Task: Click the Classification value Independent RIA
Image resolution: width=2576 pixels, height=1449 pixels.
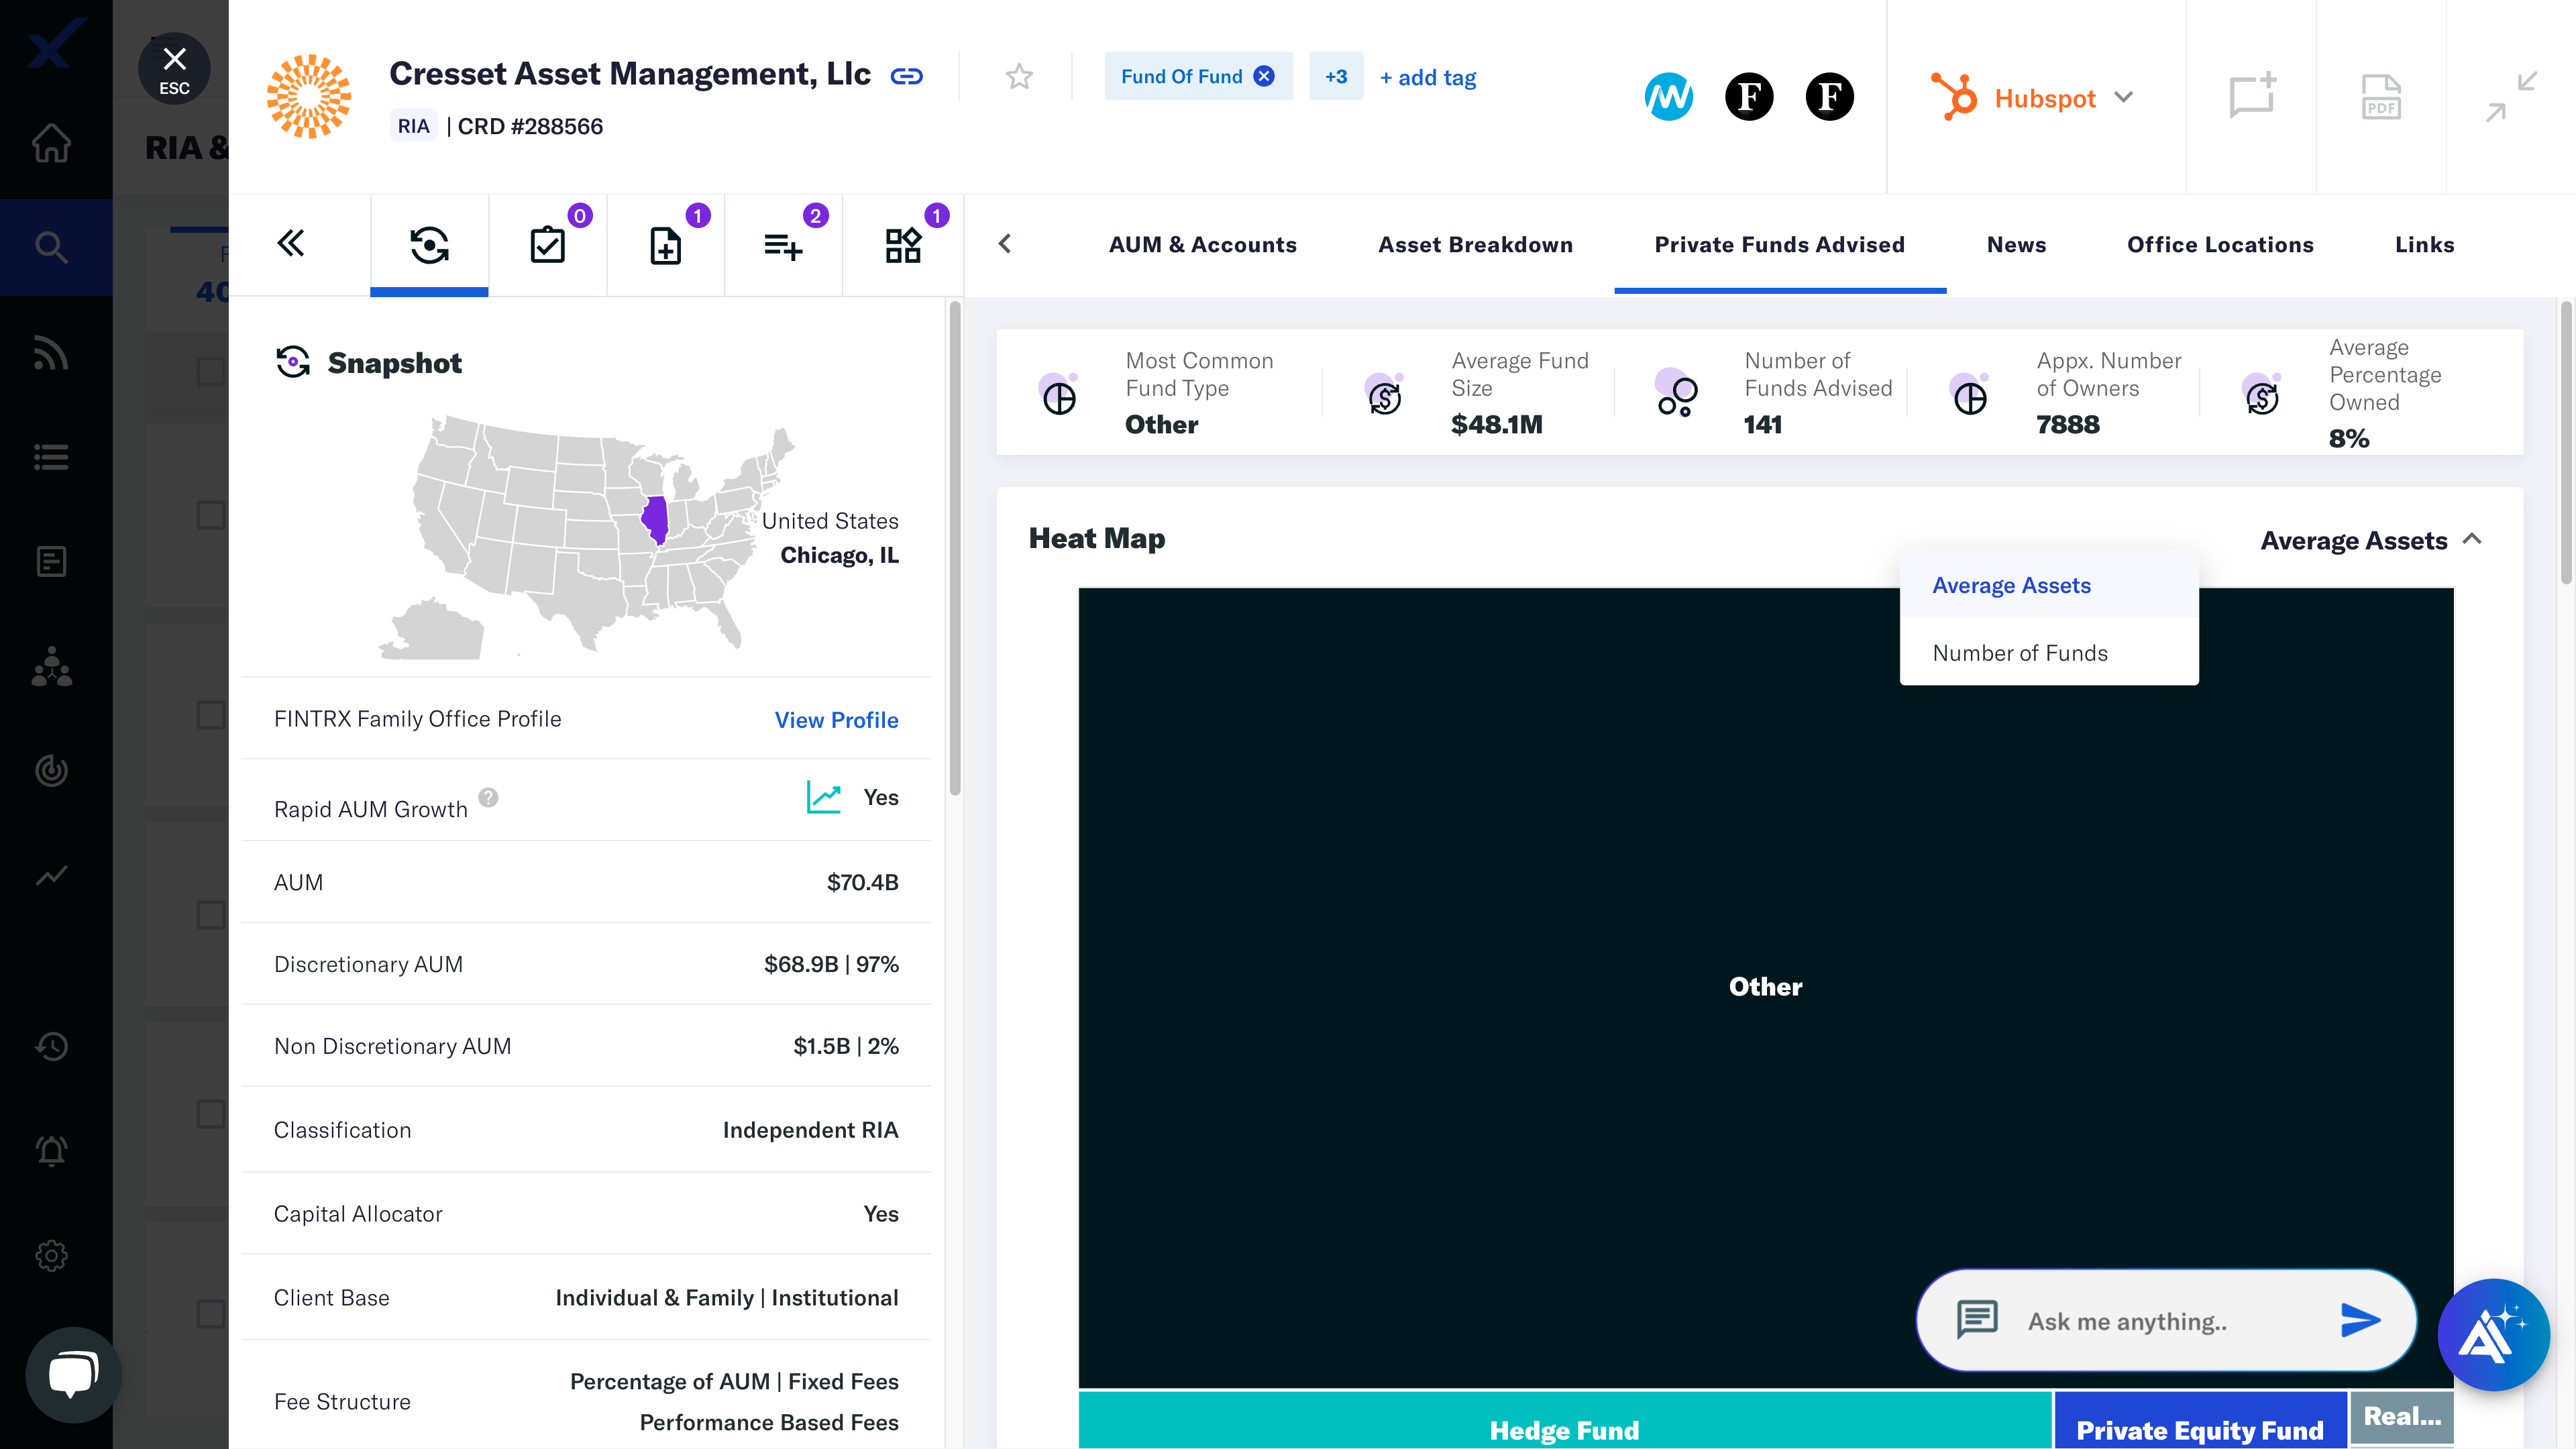Action: (x=810, y=1130)
